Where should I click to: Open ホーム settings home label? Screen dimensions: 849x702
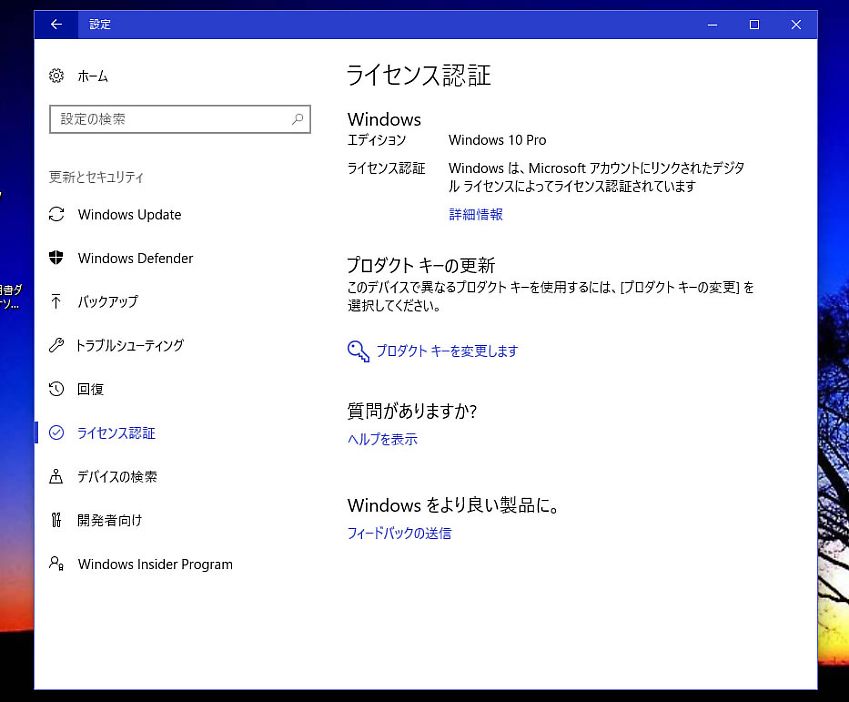coord(93,76)
